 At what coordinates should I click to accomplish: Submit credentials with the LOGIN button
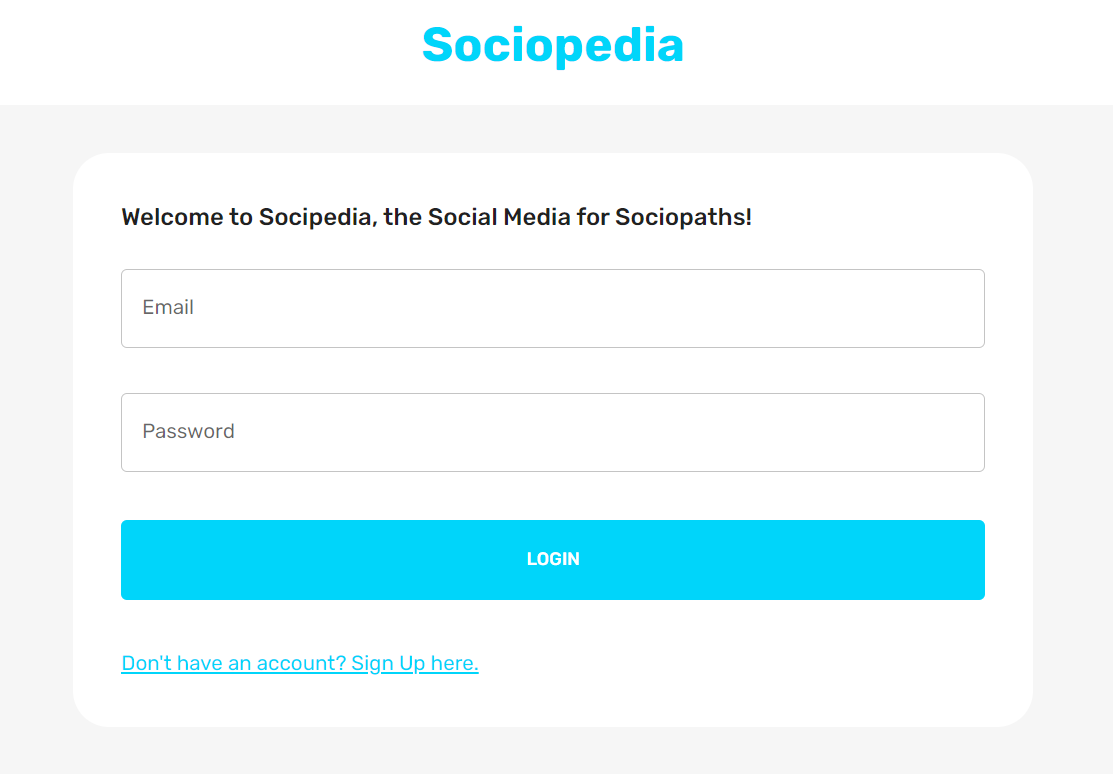(x=552, y=559)
